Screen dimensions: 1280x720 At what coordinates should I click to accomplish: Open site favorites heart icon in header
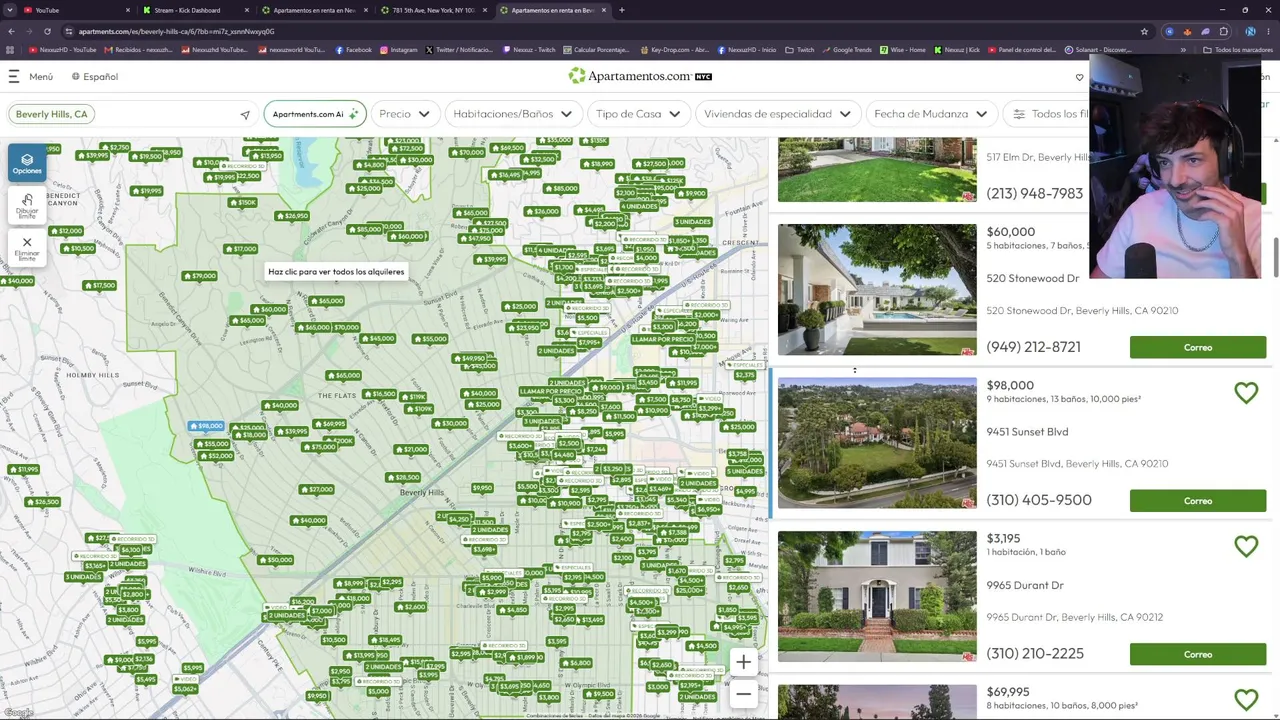pos(1079,77)
